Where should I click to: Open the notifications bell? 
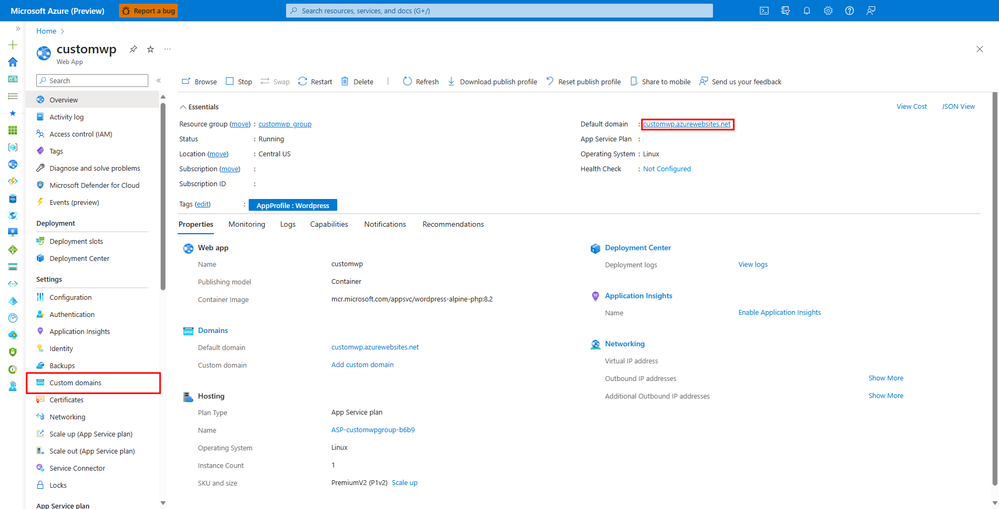coord(807,10)
